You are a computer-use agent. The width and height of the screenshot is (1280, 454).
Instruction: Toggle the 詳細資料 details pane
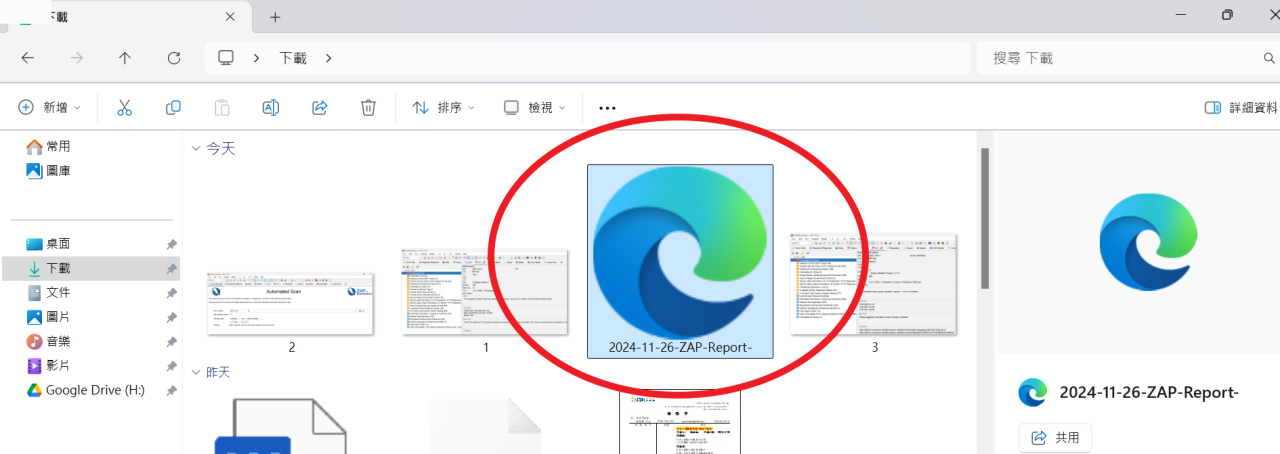point(1241,107)
